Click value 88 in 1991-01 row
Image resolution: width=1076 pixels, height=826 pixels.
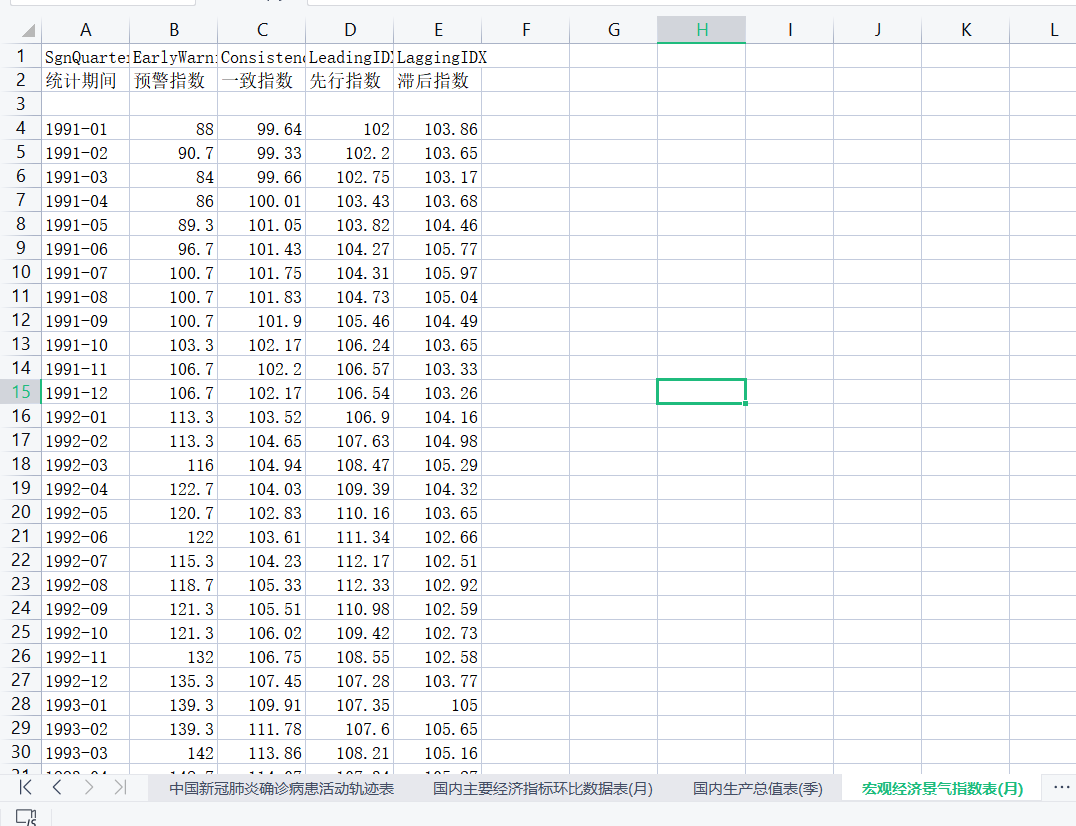(x=174, y=128)
